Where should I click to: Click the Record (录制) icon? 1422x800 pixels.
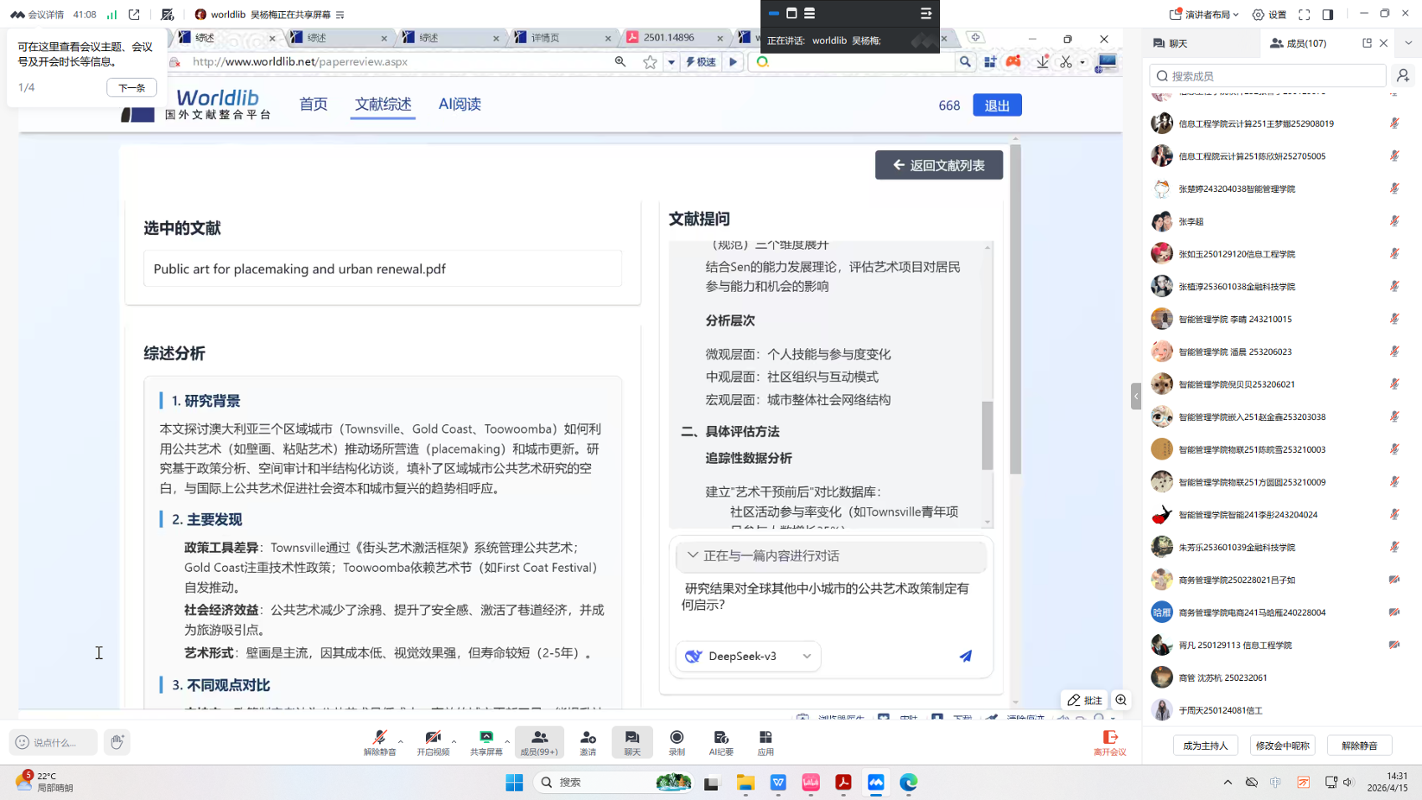click(676, 741)
